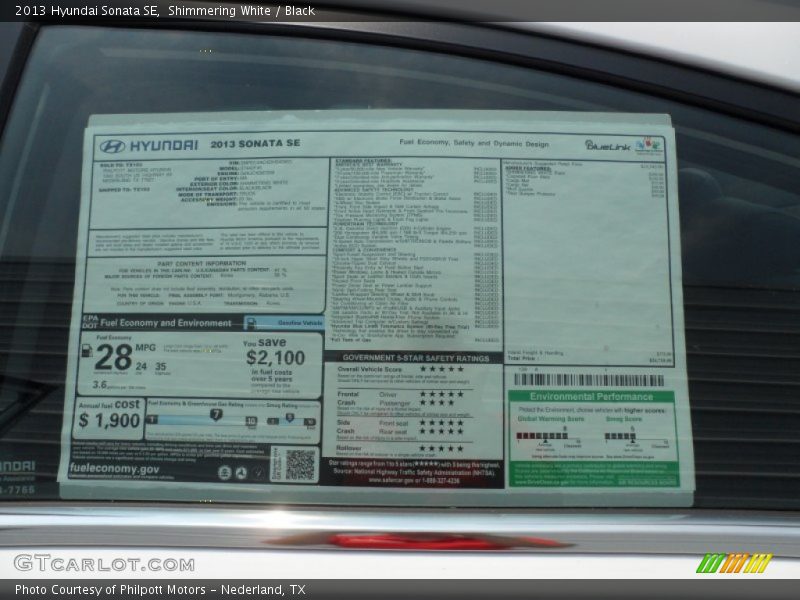Click "Photo Courtesy of Philpott Motors" caption
Screen dimensions: 800x600
[110, 590]
